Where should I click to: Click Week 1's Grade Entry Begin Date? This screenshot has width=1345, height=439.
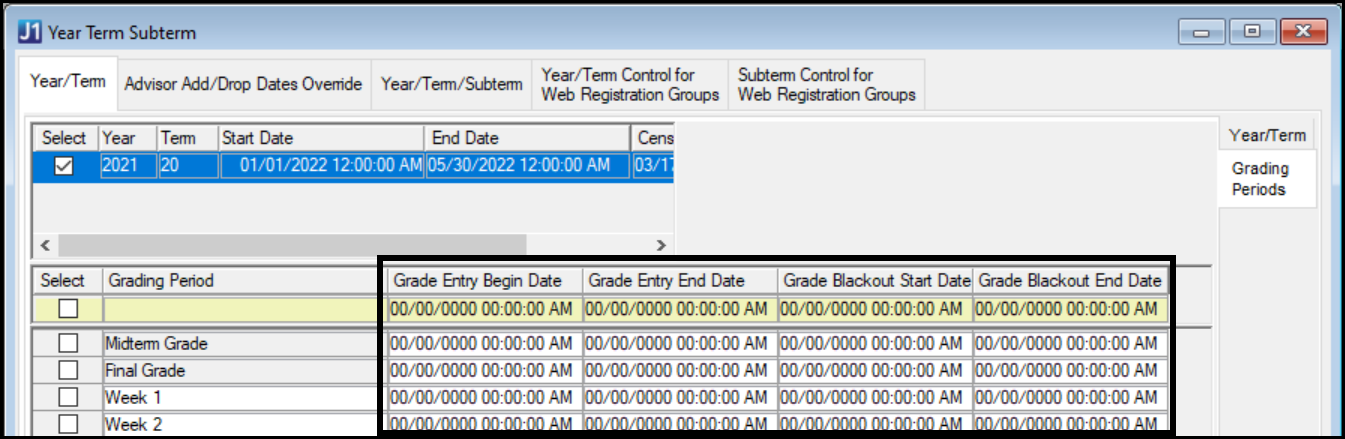click(x=485, y=398)
